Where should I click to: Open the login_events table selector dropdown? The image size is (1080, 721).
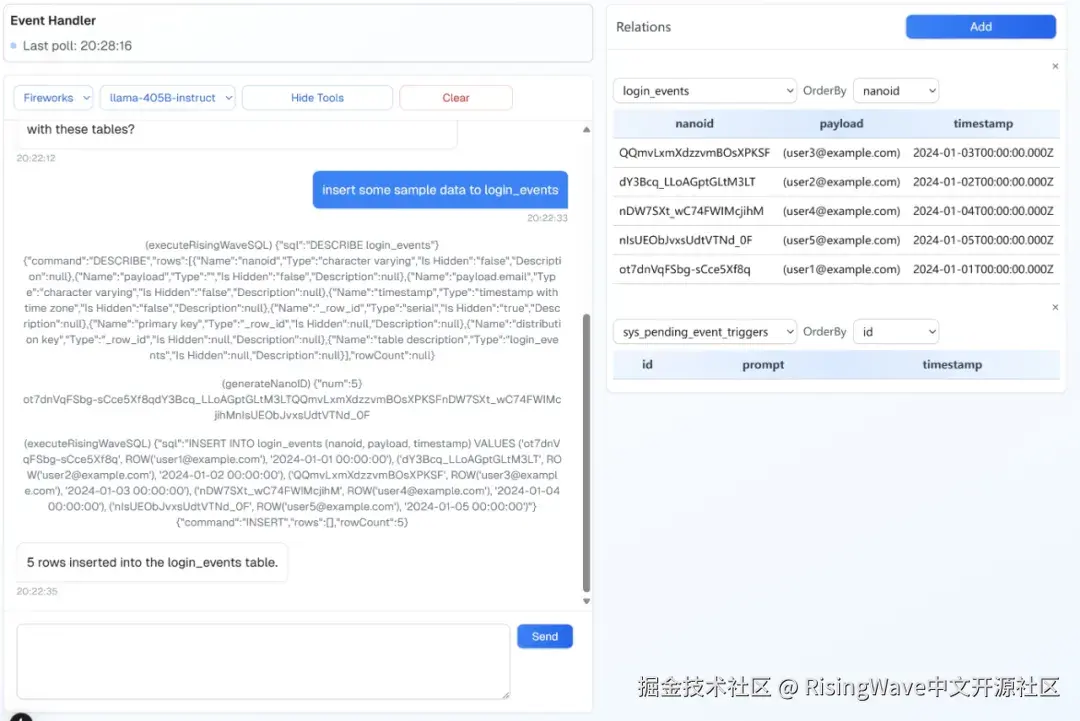704,90
